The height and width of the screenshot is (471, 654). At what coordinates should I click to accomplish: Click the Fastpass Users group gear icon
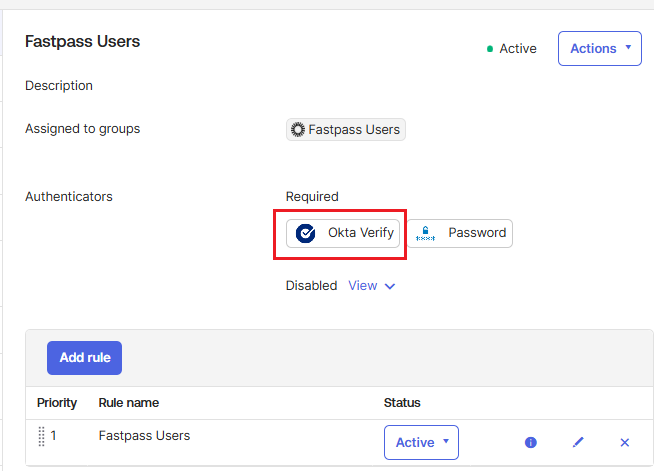point(297,129)
